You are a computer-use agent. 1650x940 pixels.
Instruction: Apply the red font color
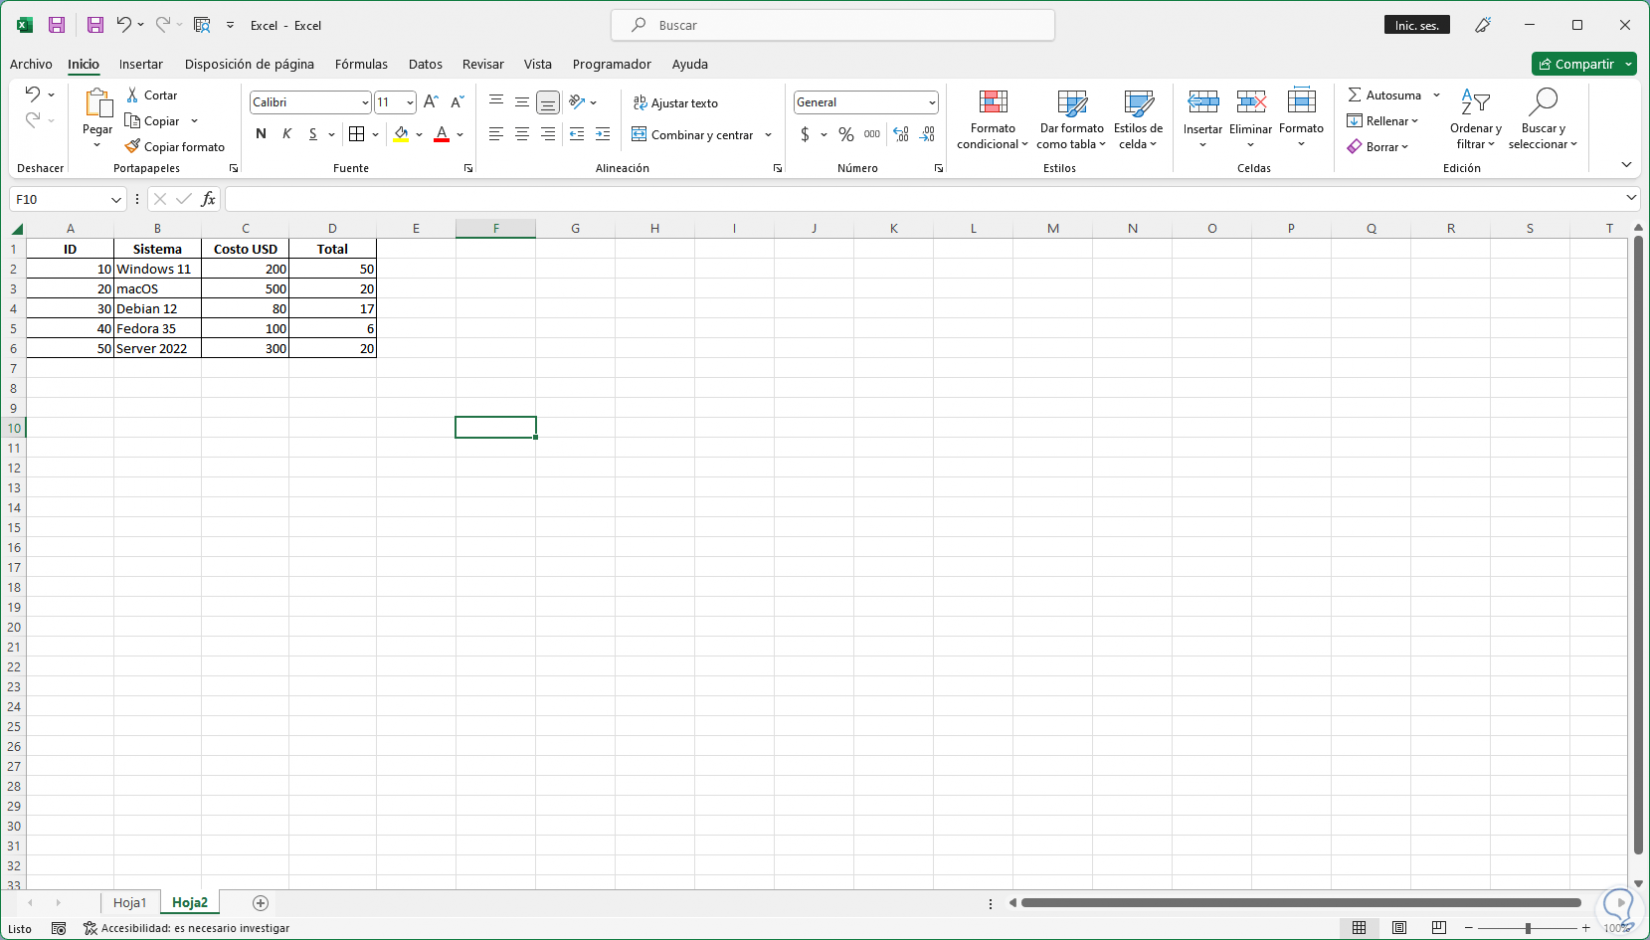441,134
